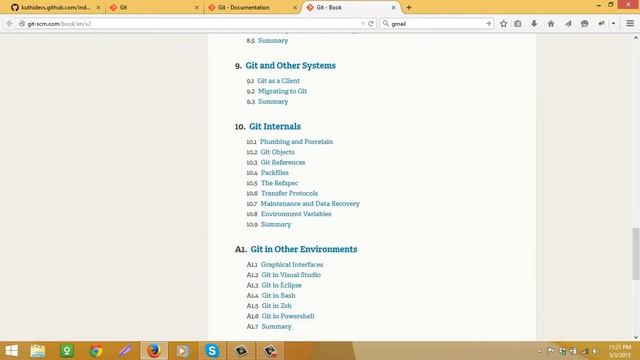Viewport: 640px width, 360px height.
Task: Open Firefox from the taskbar
Action: (154, 351)
